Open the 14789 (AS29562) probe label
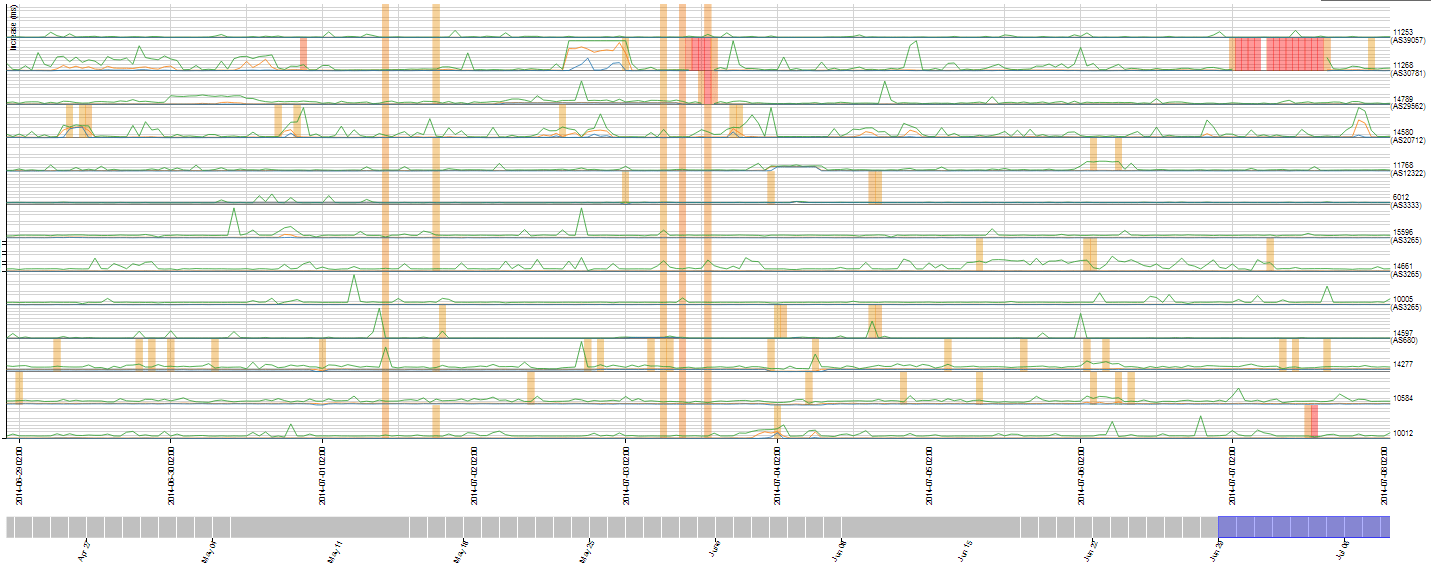The height and width of the screenshot is (564, 1431). click(1408, 103)
